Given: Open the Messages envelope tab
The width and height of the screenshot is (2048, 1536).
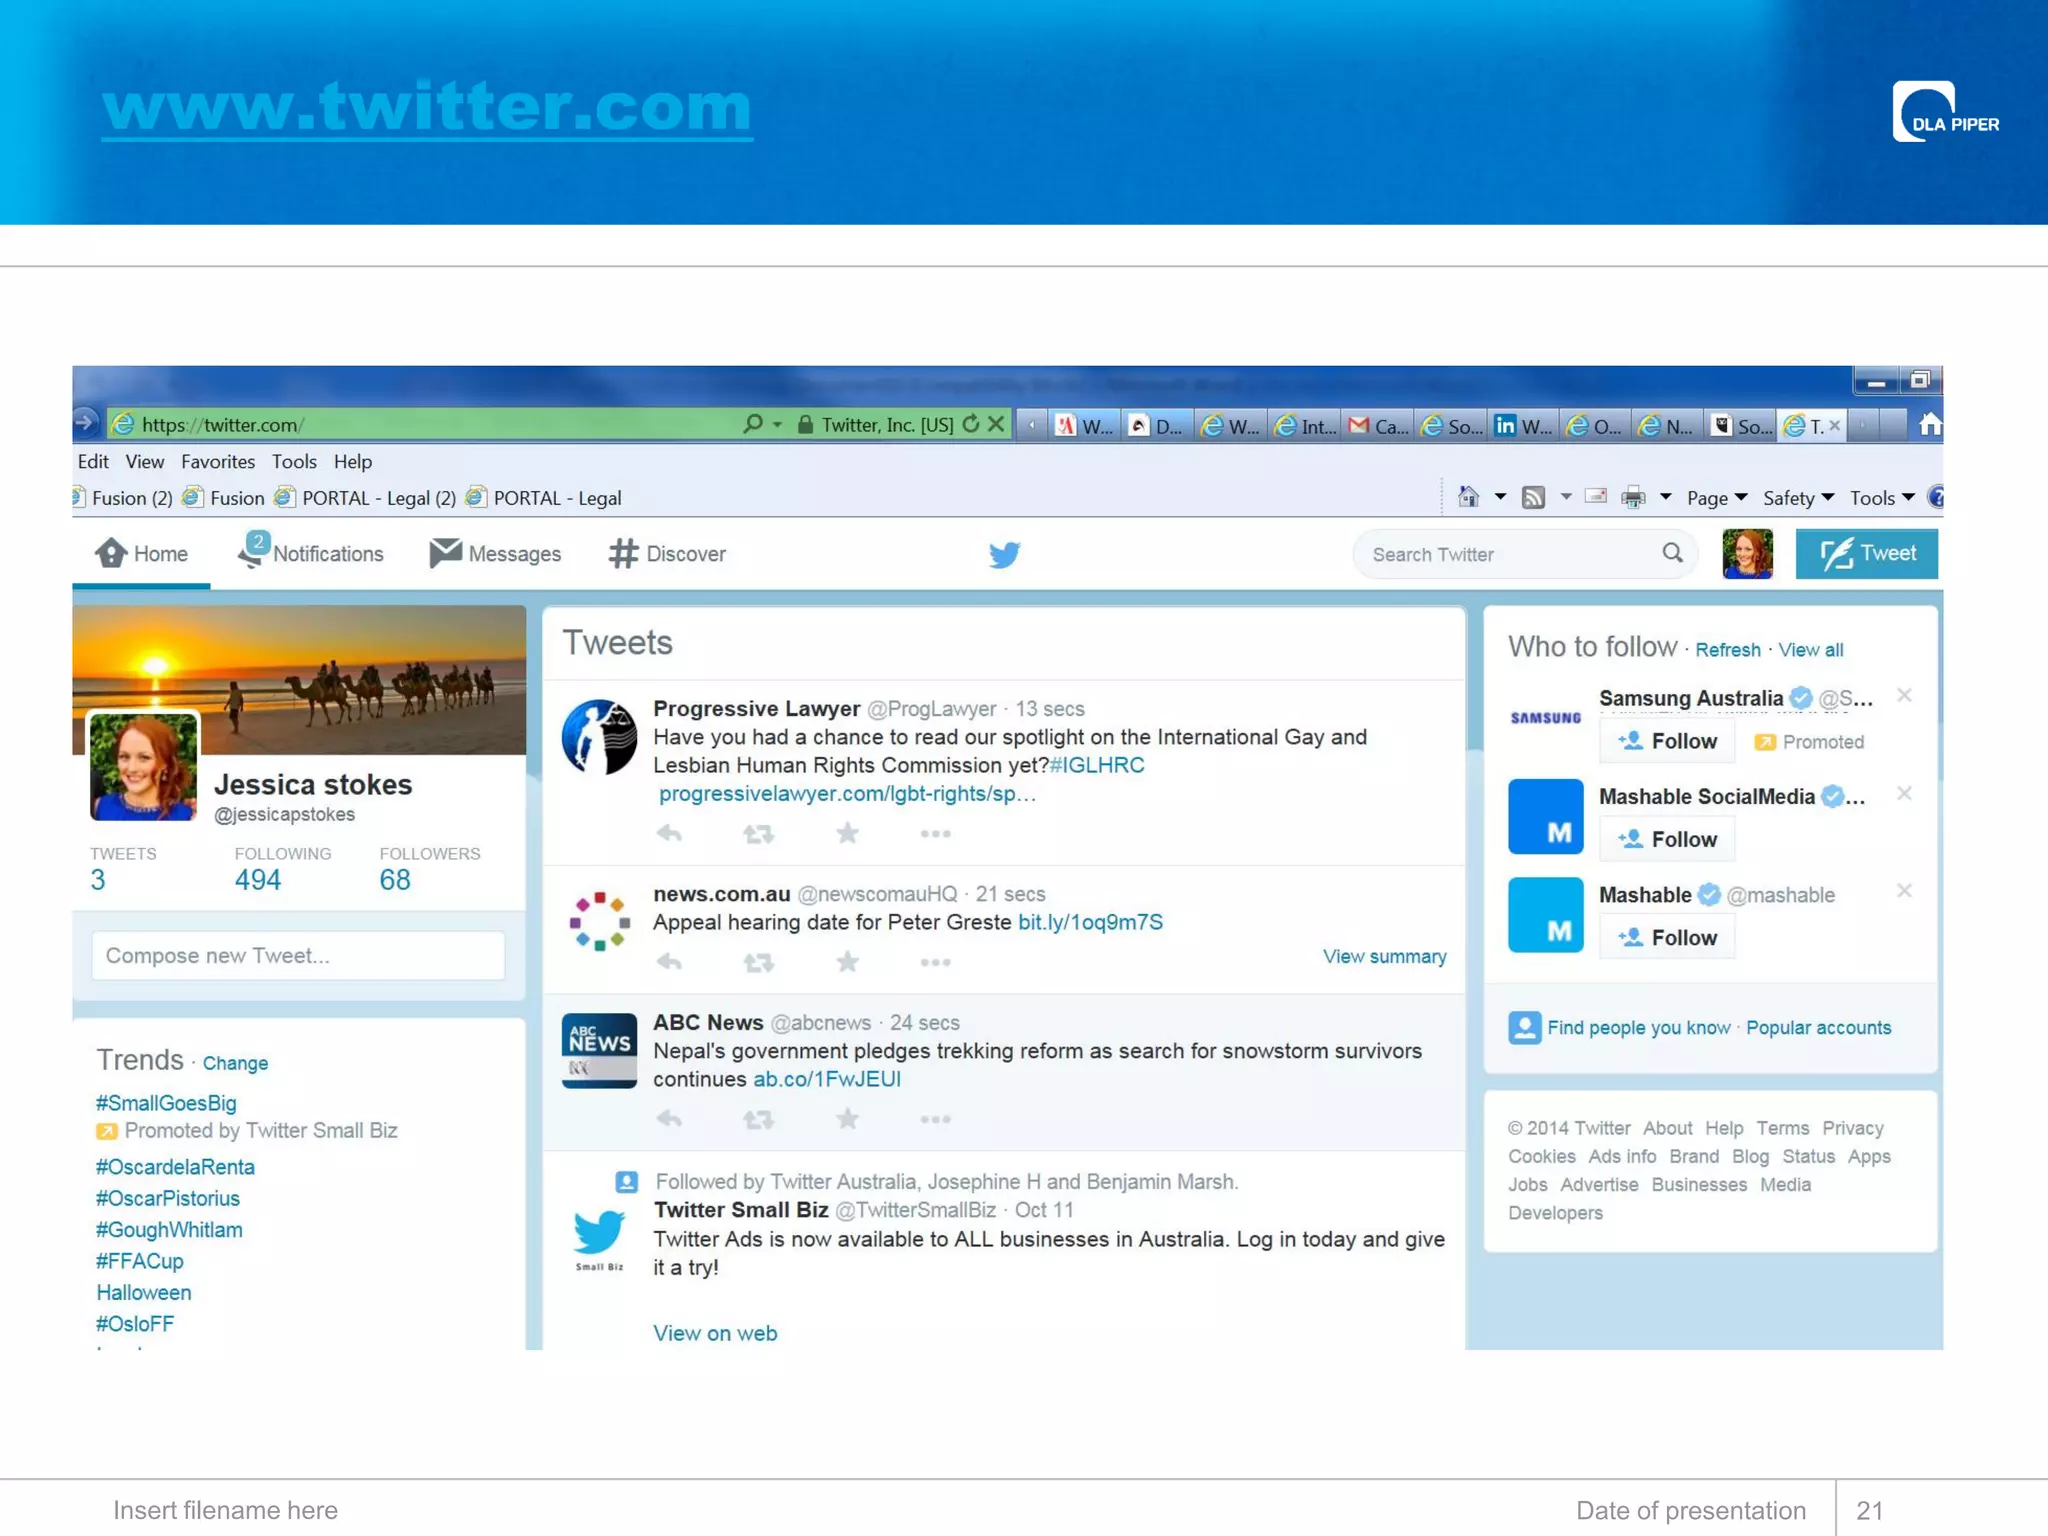Looking at the screenshot, I should (495, 554).
